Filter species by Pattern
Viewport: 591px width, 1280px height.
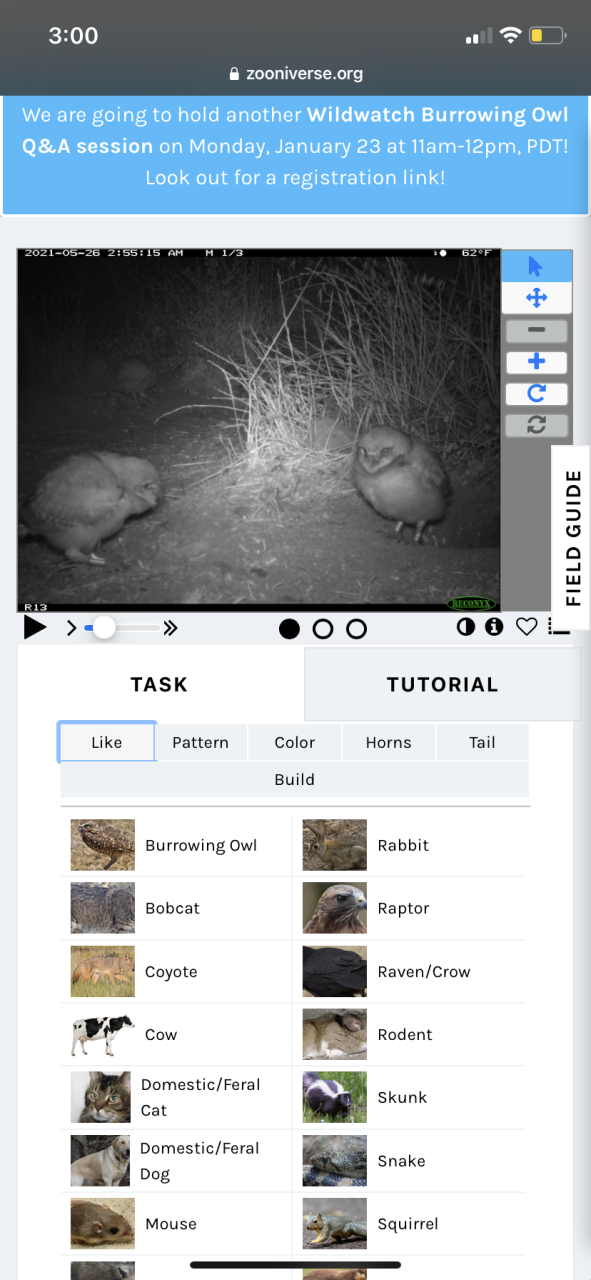[x=200, y=742]
